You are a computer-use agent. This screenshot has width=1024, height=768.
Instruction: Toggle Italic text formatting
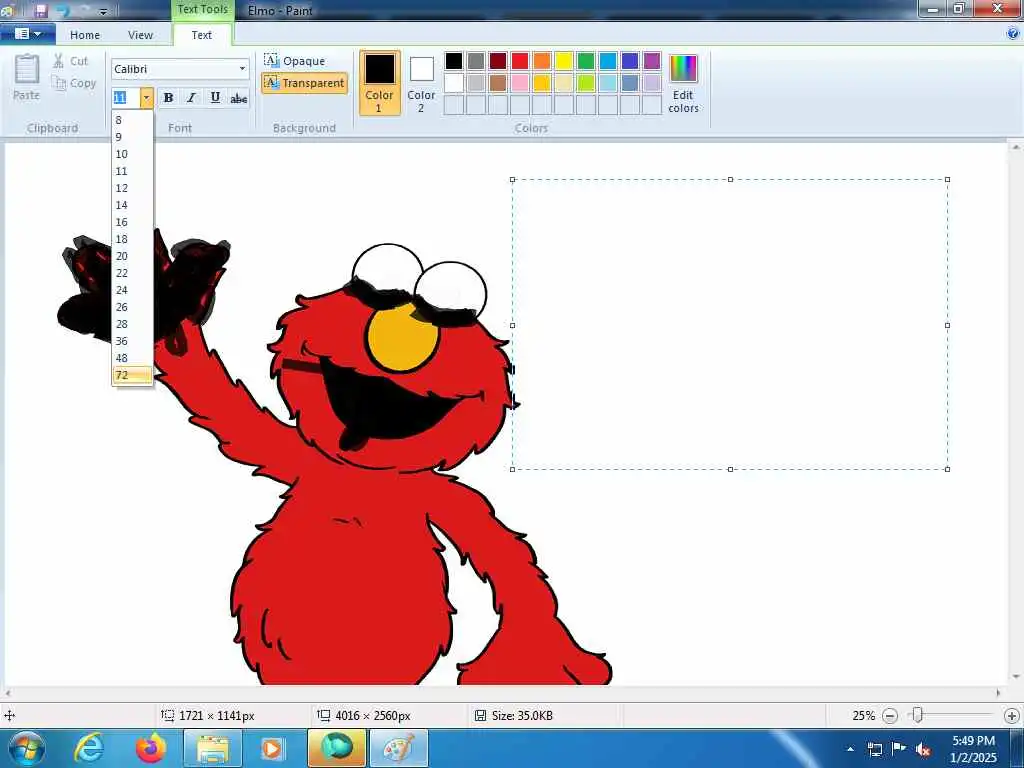point(191,98)
